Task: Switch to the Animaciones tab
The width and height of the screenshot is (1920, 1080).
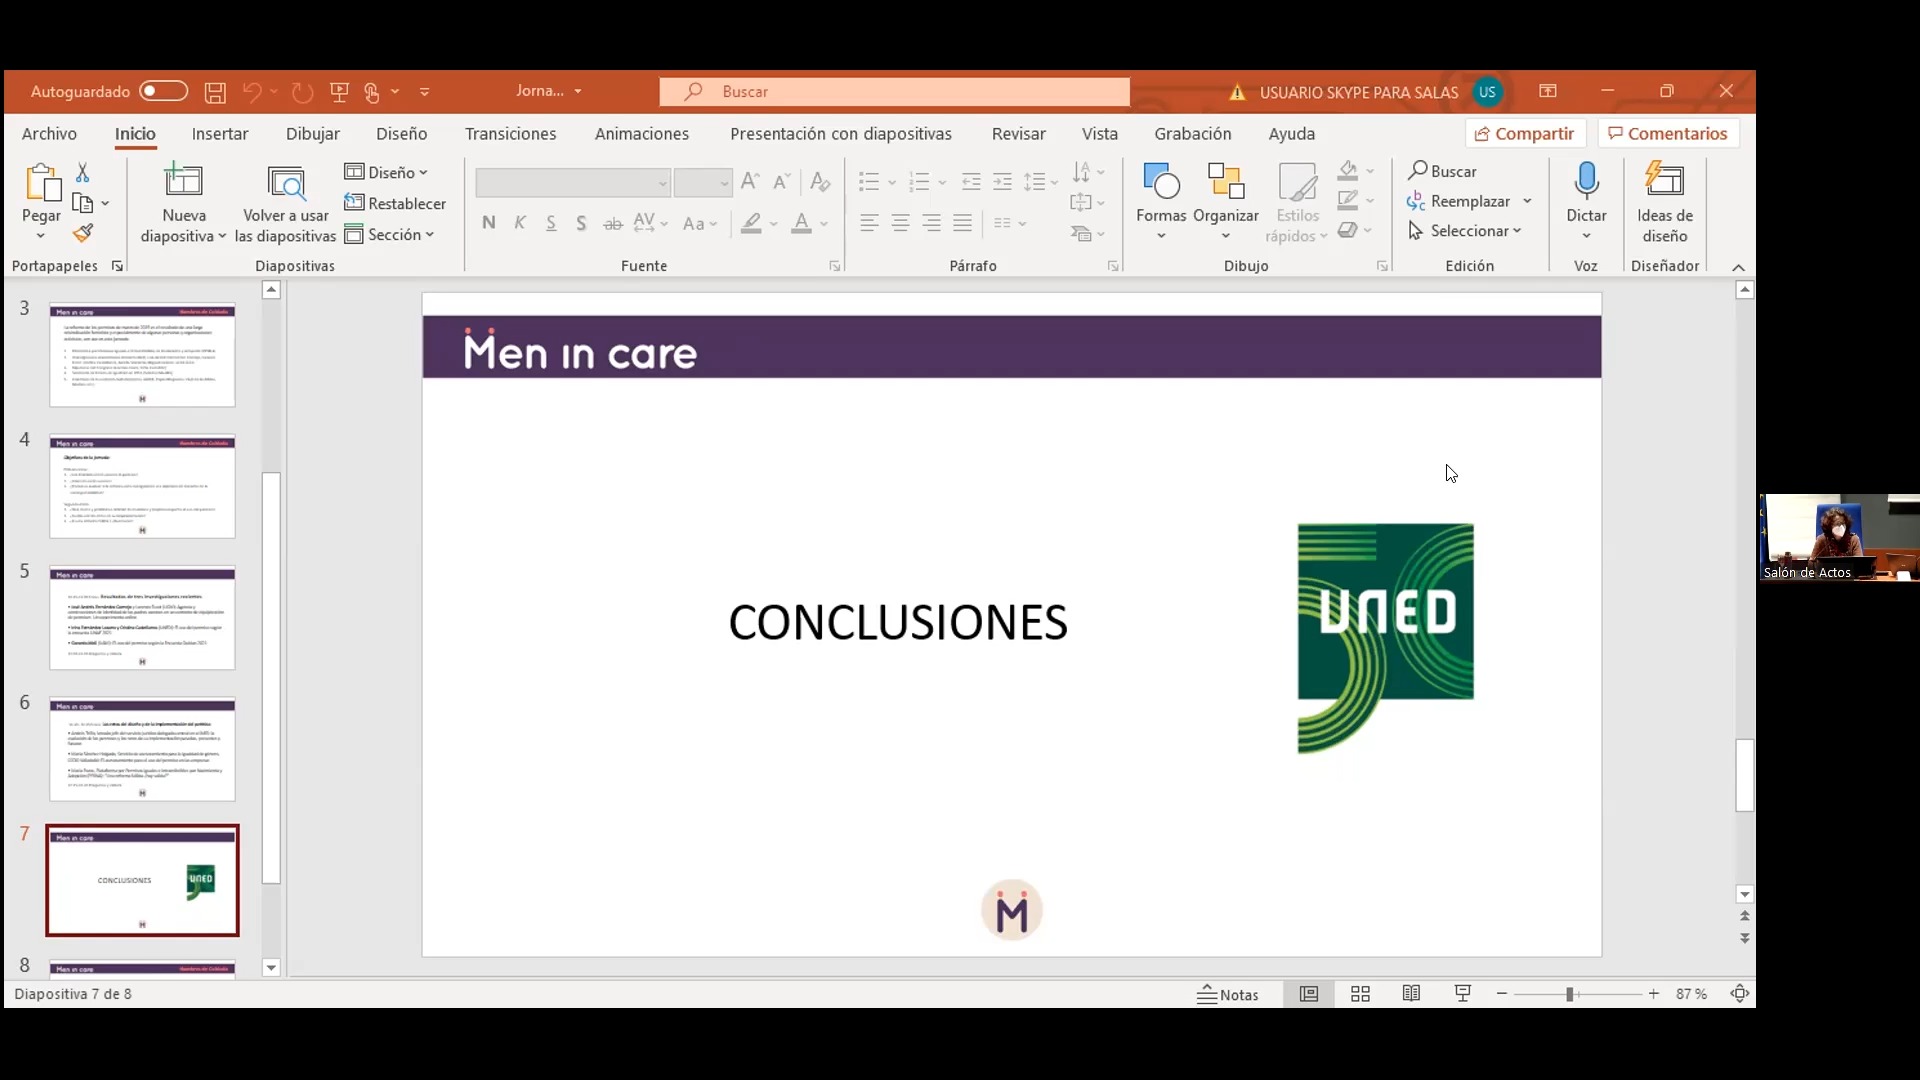Action: coord(642,134)
